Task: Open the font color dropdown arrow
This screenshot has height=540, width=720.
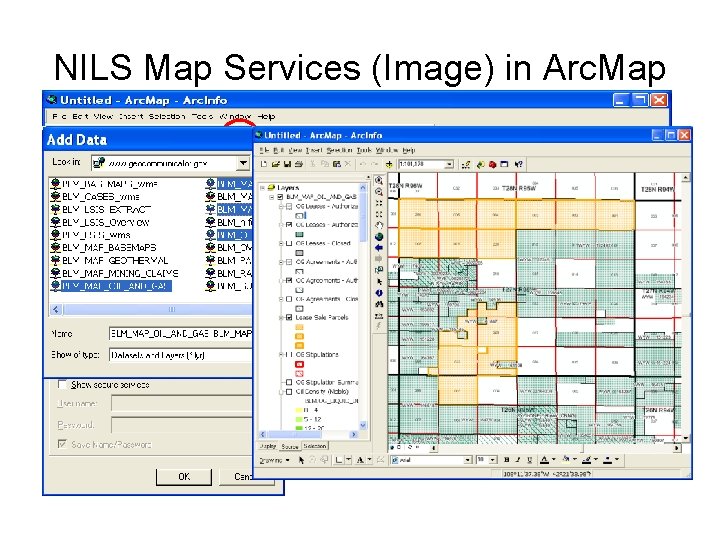Action: 553,460
